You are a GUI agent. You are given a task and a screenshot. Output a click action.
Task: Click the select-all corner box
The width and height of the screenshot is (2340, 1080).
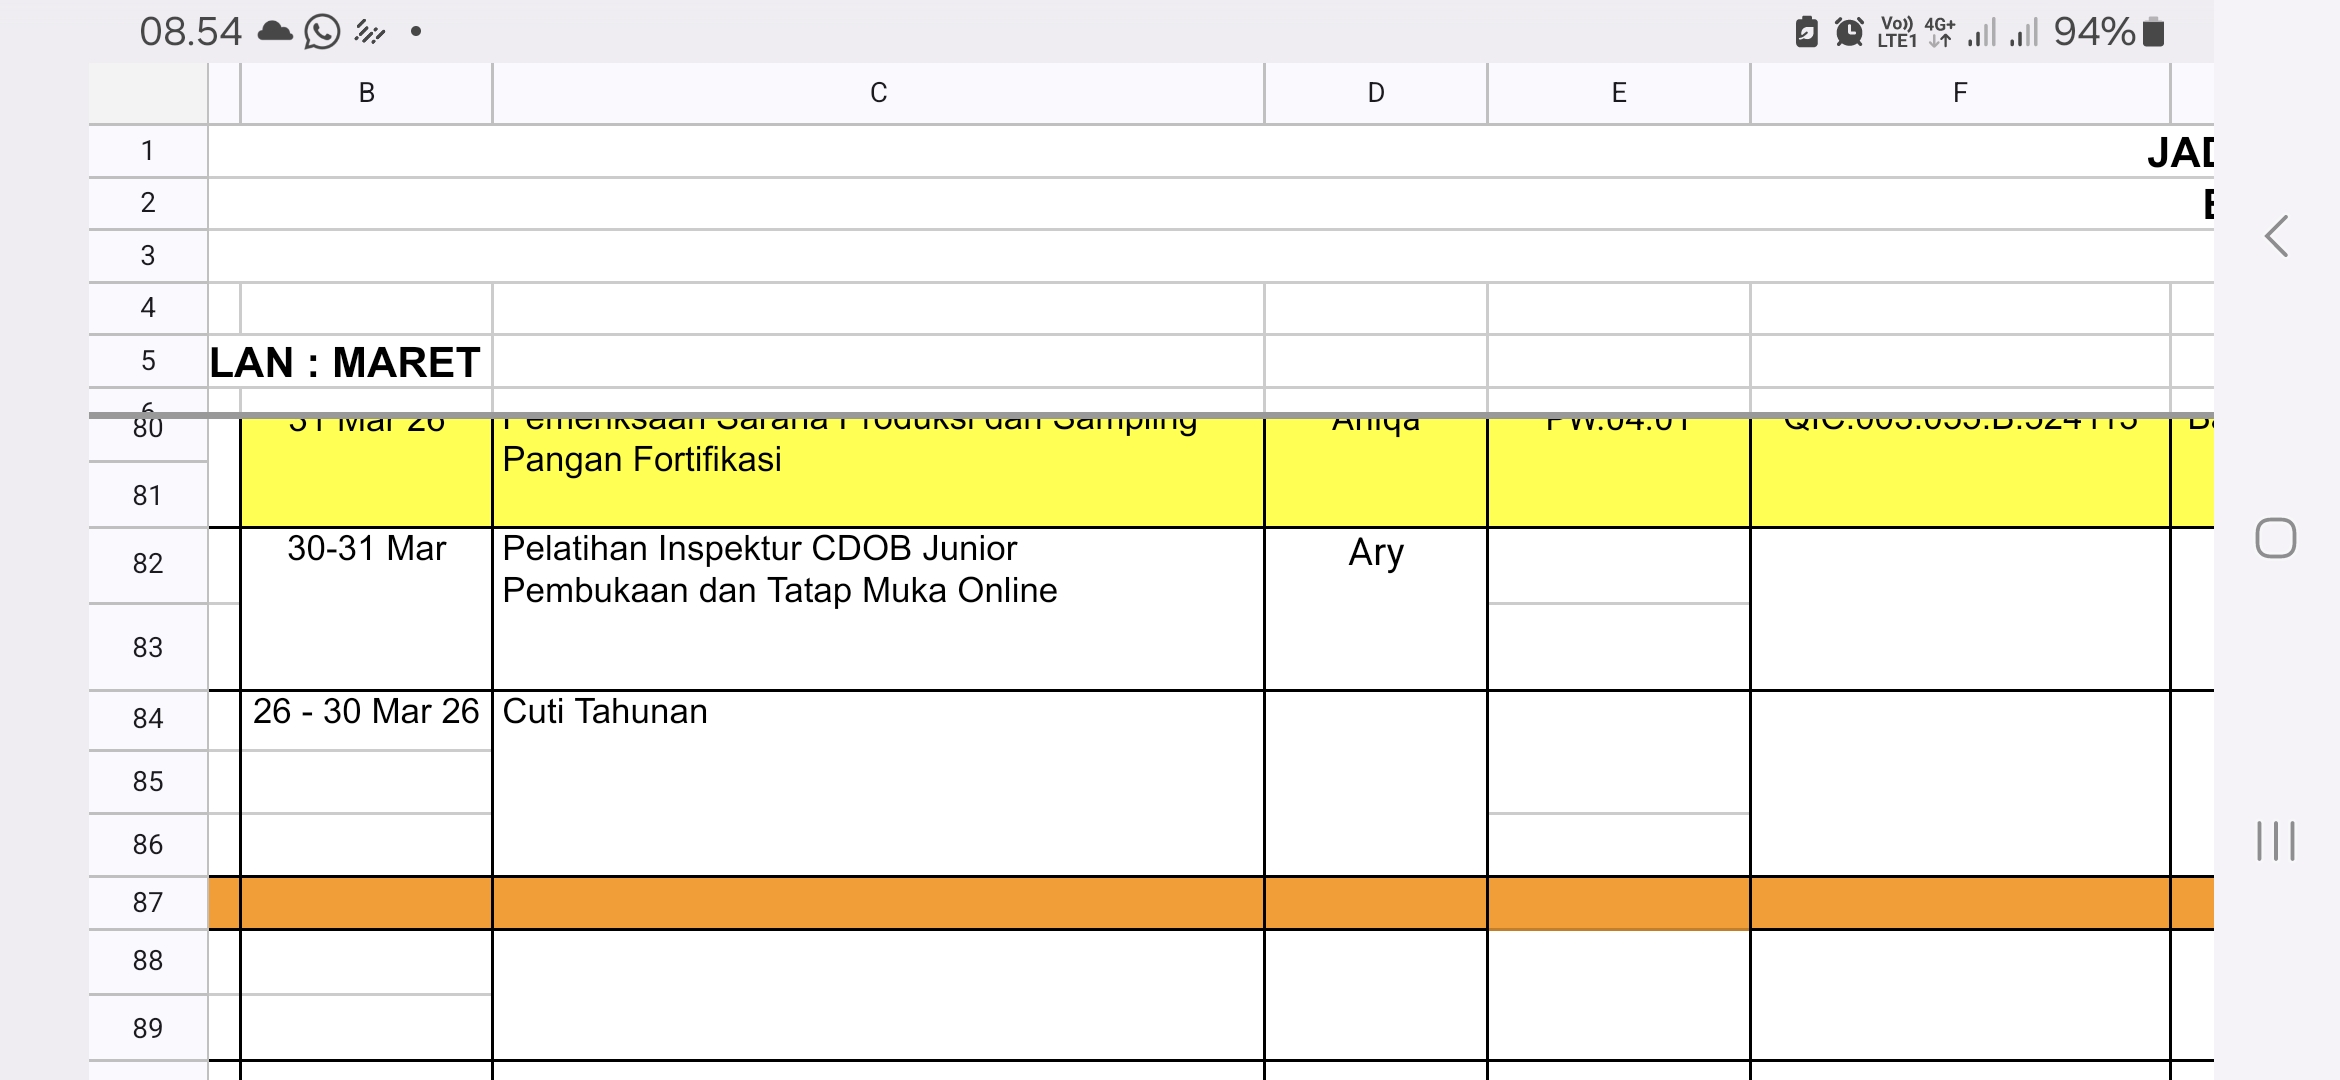[148, 93]
